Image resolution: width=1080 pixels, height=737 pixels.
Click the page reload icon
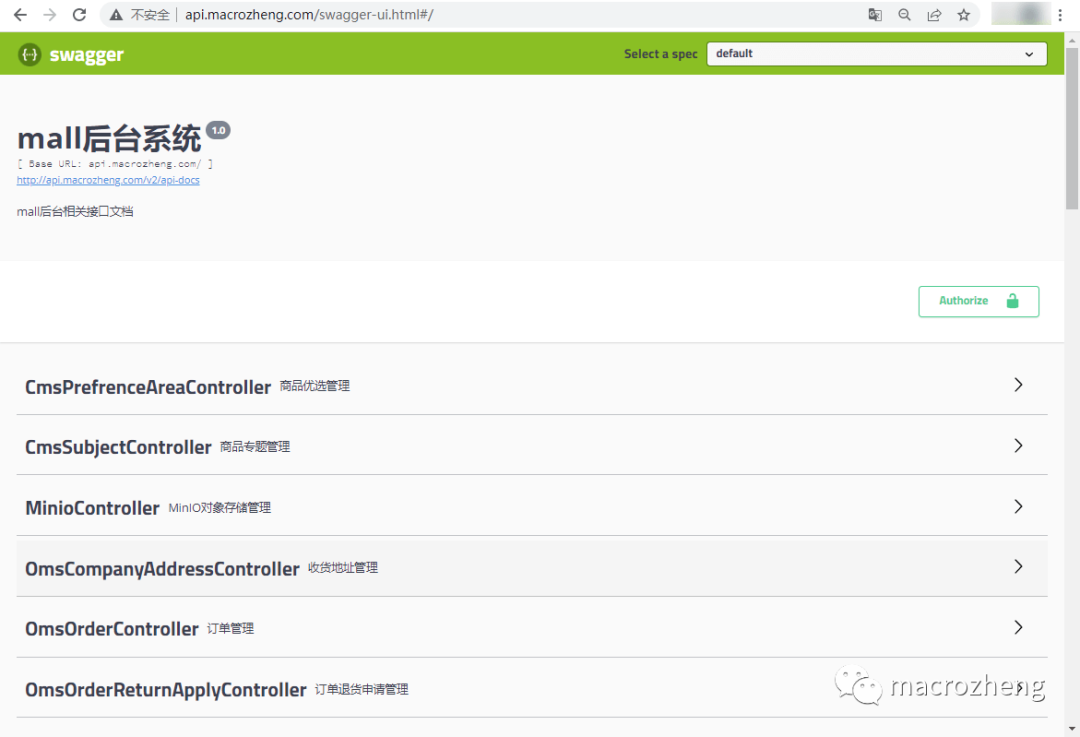point(79,14)
